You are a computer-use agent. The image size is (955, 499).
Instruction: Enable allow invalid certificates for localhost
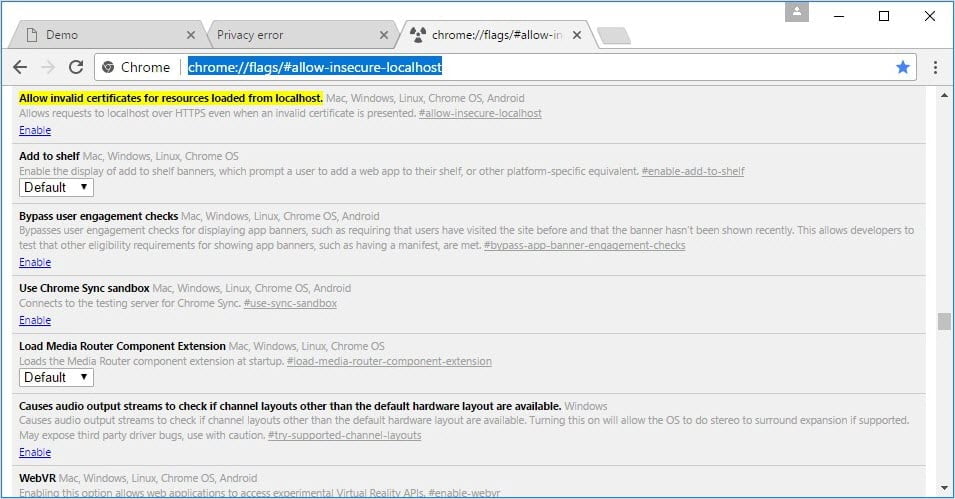click(x=35, y=130)
